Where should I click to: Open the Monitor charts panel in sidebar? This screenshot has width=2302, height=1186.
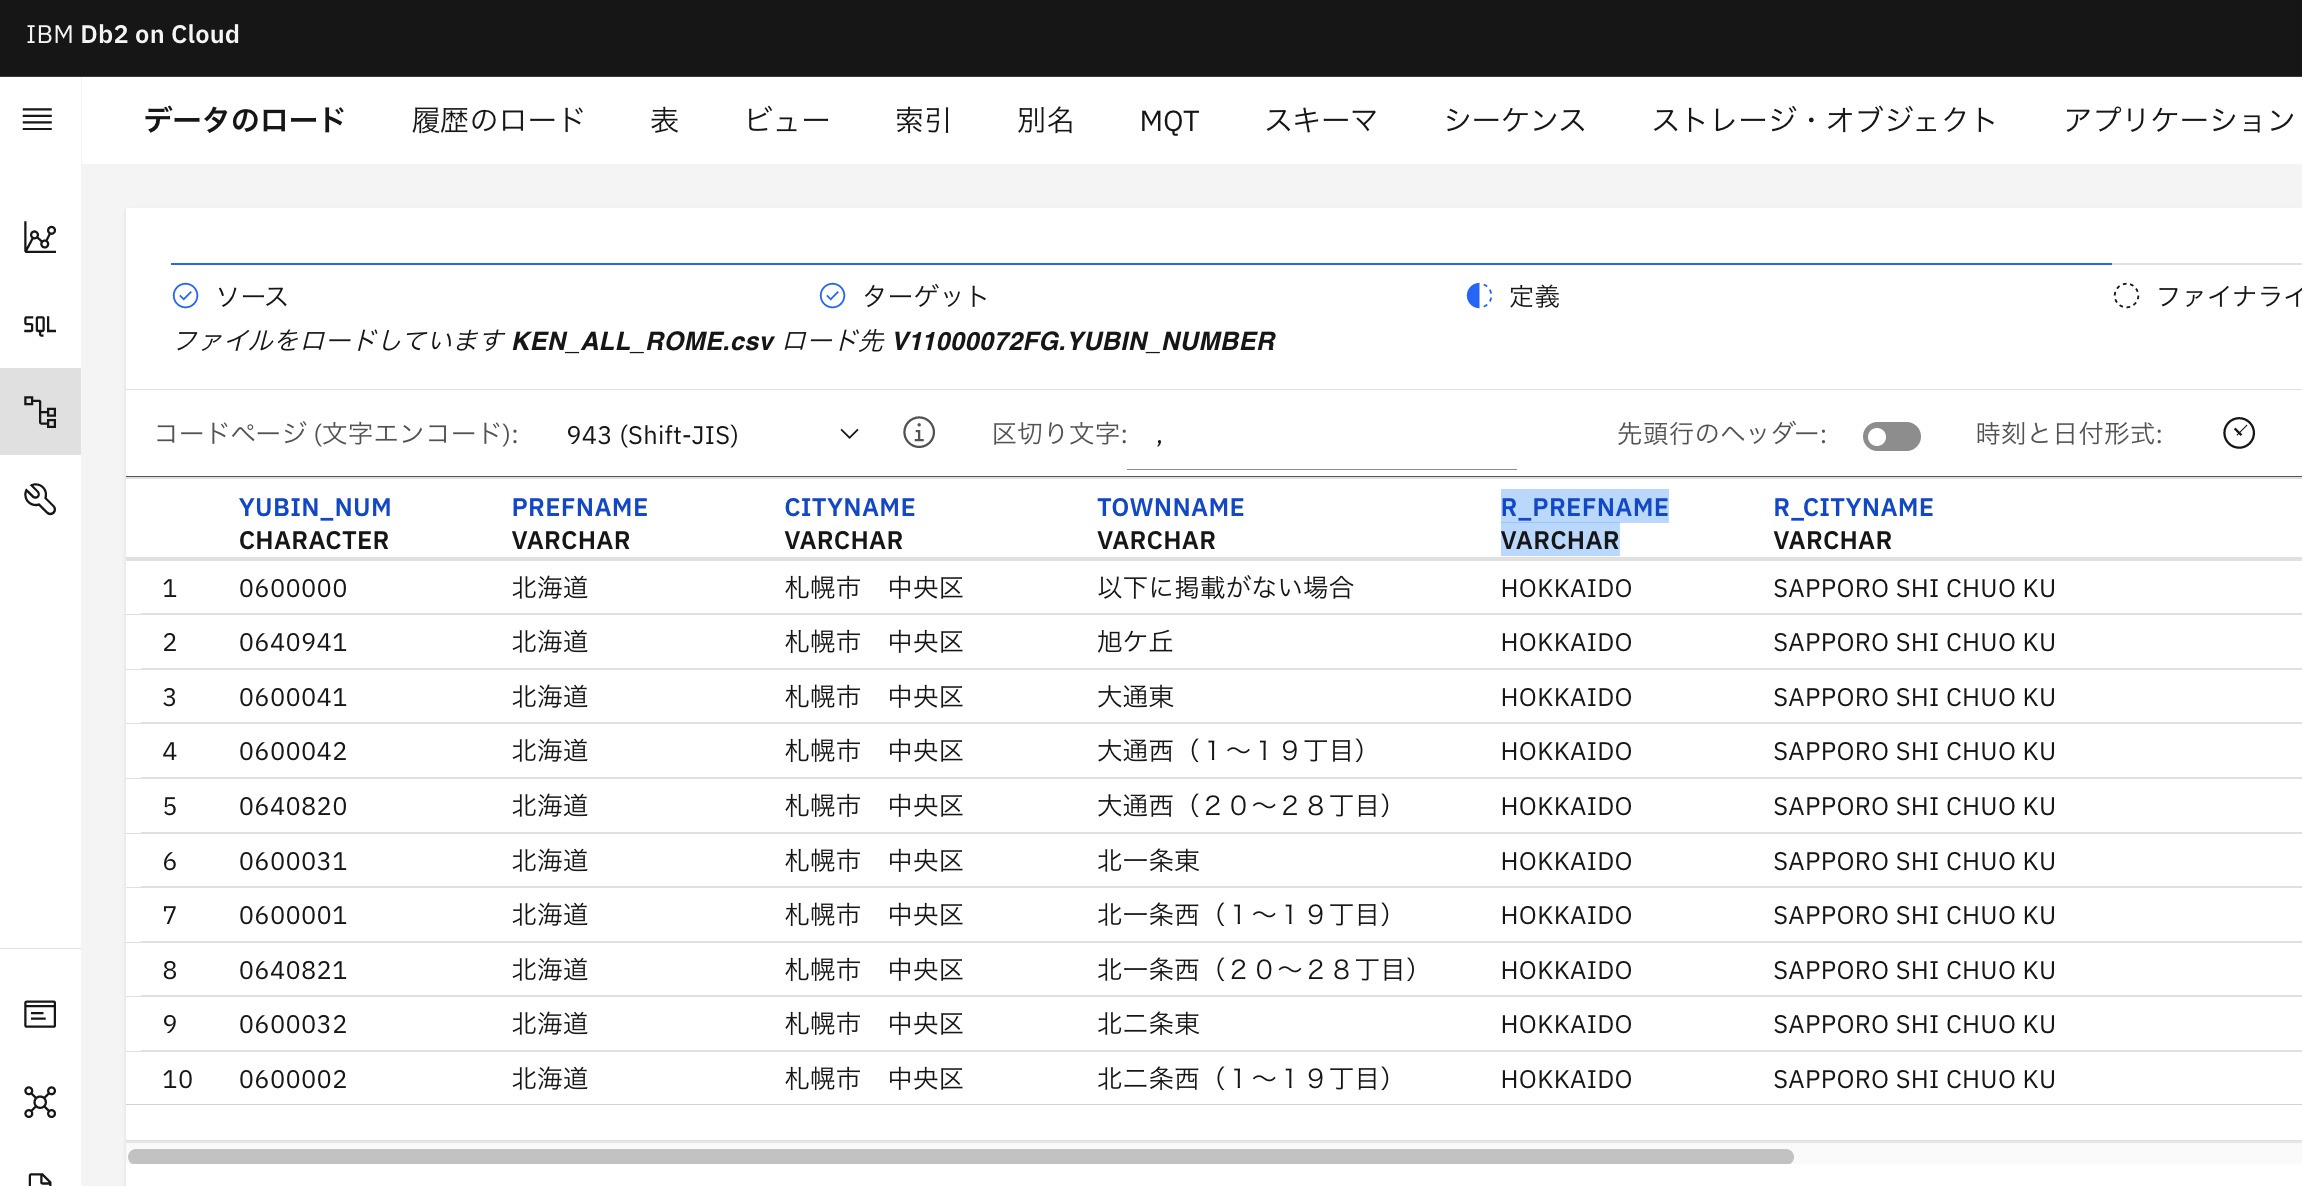click(x=40, y=238)
